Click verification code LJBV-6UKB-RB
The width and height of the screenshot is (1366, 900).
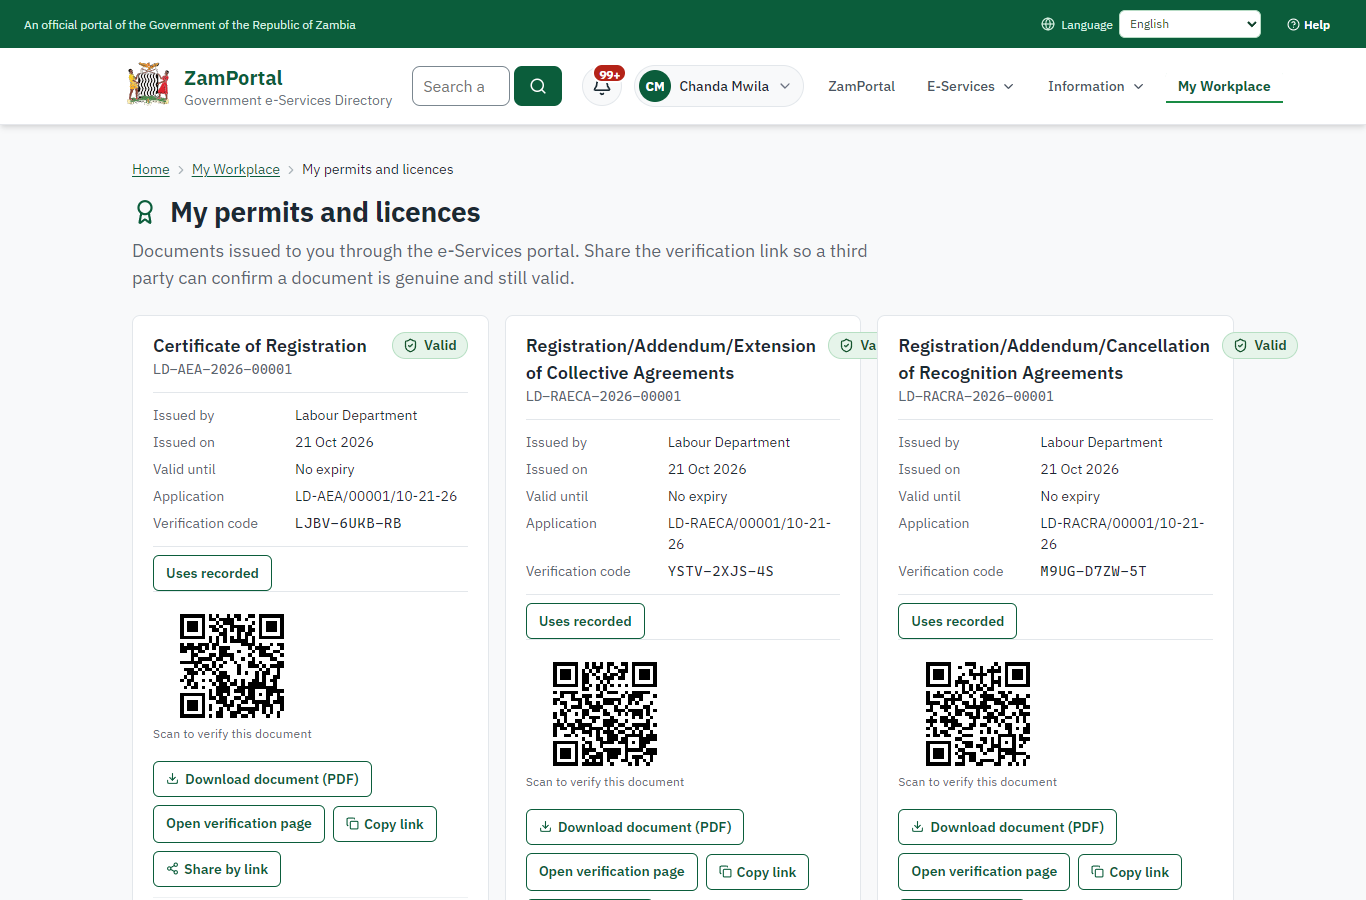click(x=348, y=523)
